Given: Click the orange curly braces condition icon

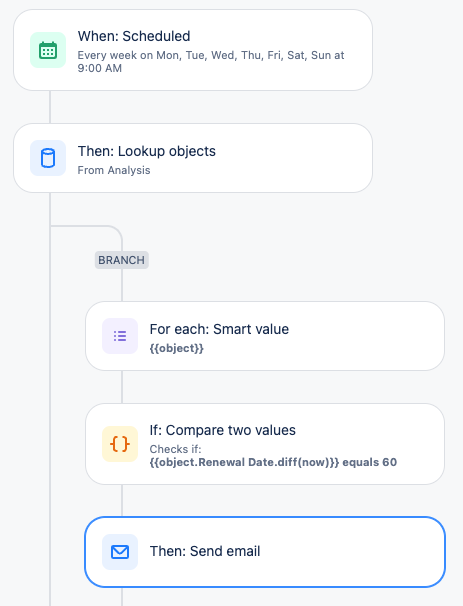Looking at the screenshot, I should coord(120,444).
